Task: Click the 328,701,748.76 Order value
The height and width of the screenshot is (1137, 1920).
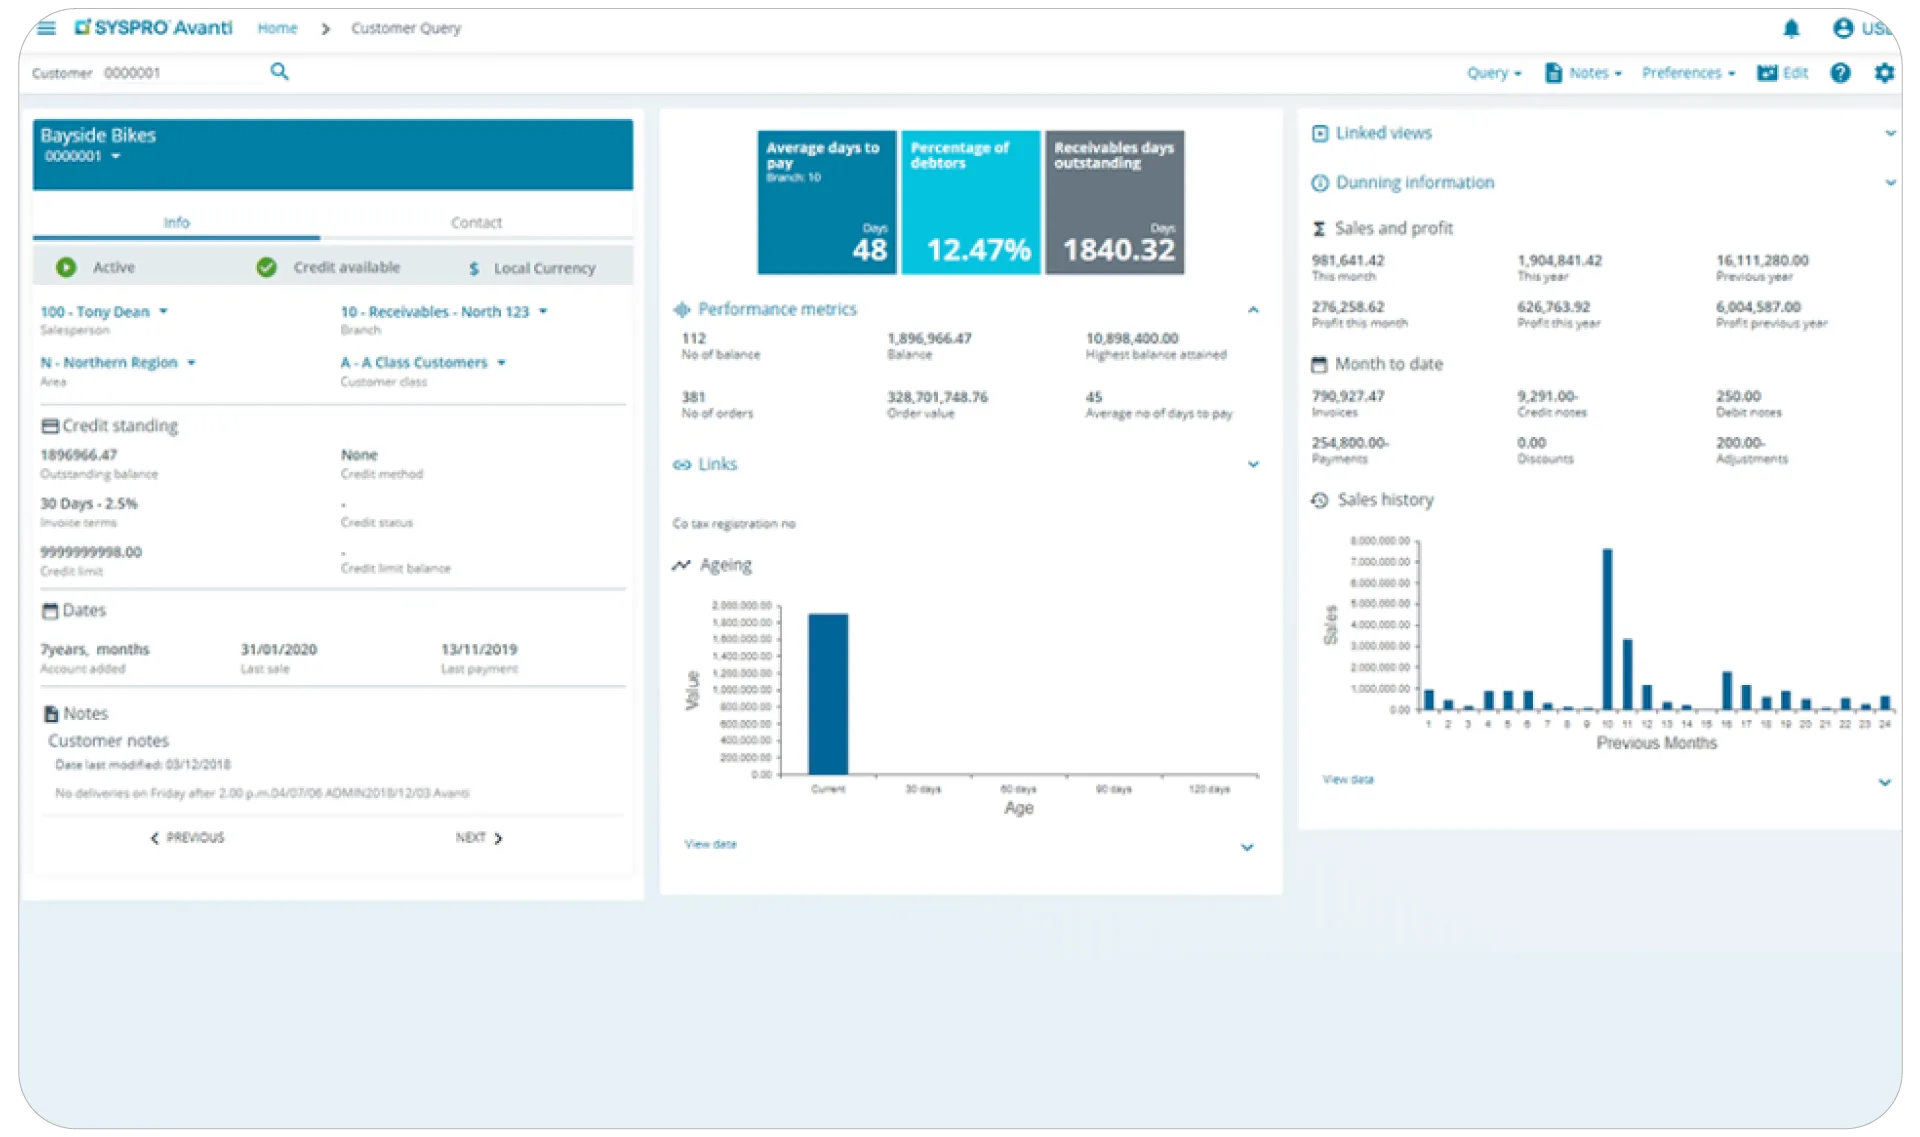Action: pos(937,398)
